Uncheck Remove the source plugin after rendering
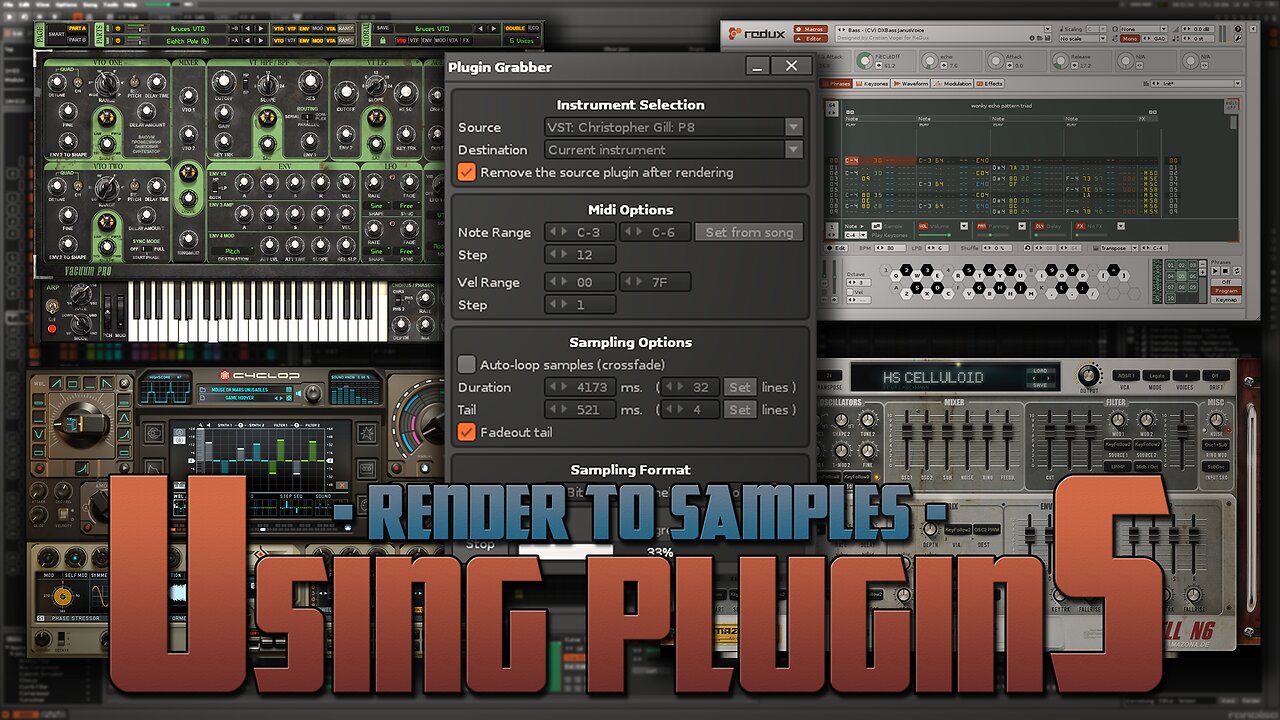Viewport: 1280px width, 720px height. pos(466,172)
